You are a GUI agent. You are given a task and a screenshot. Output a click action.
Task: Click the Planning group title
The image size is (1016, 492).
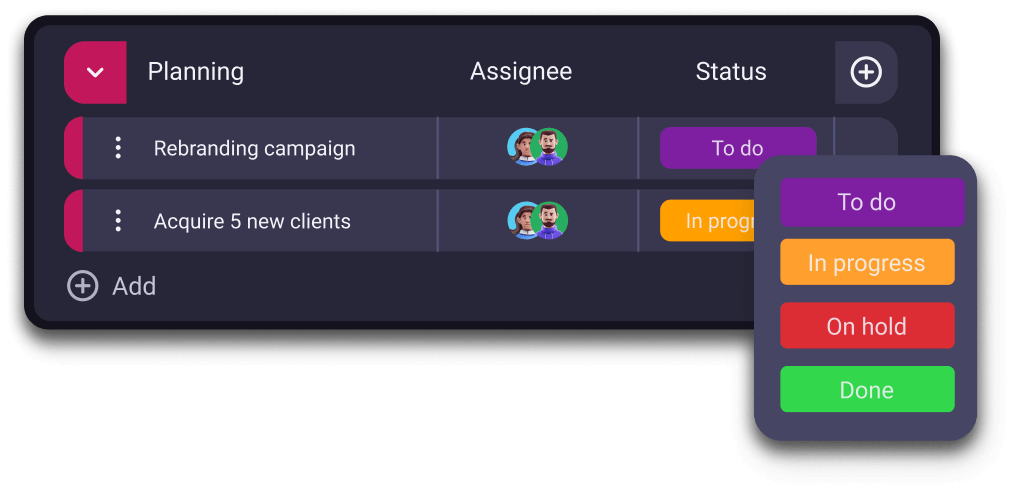196,72
